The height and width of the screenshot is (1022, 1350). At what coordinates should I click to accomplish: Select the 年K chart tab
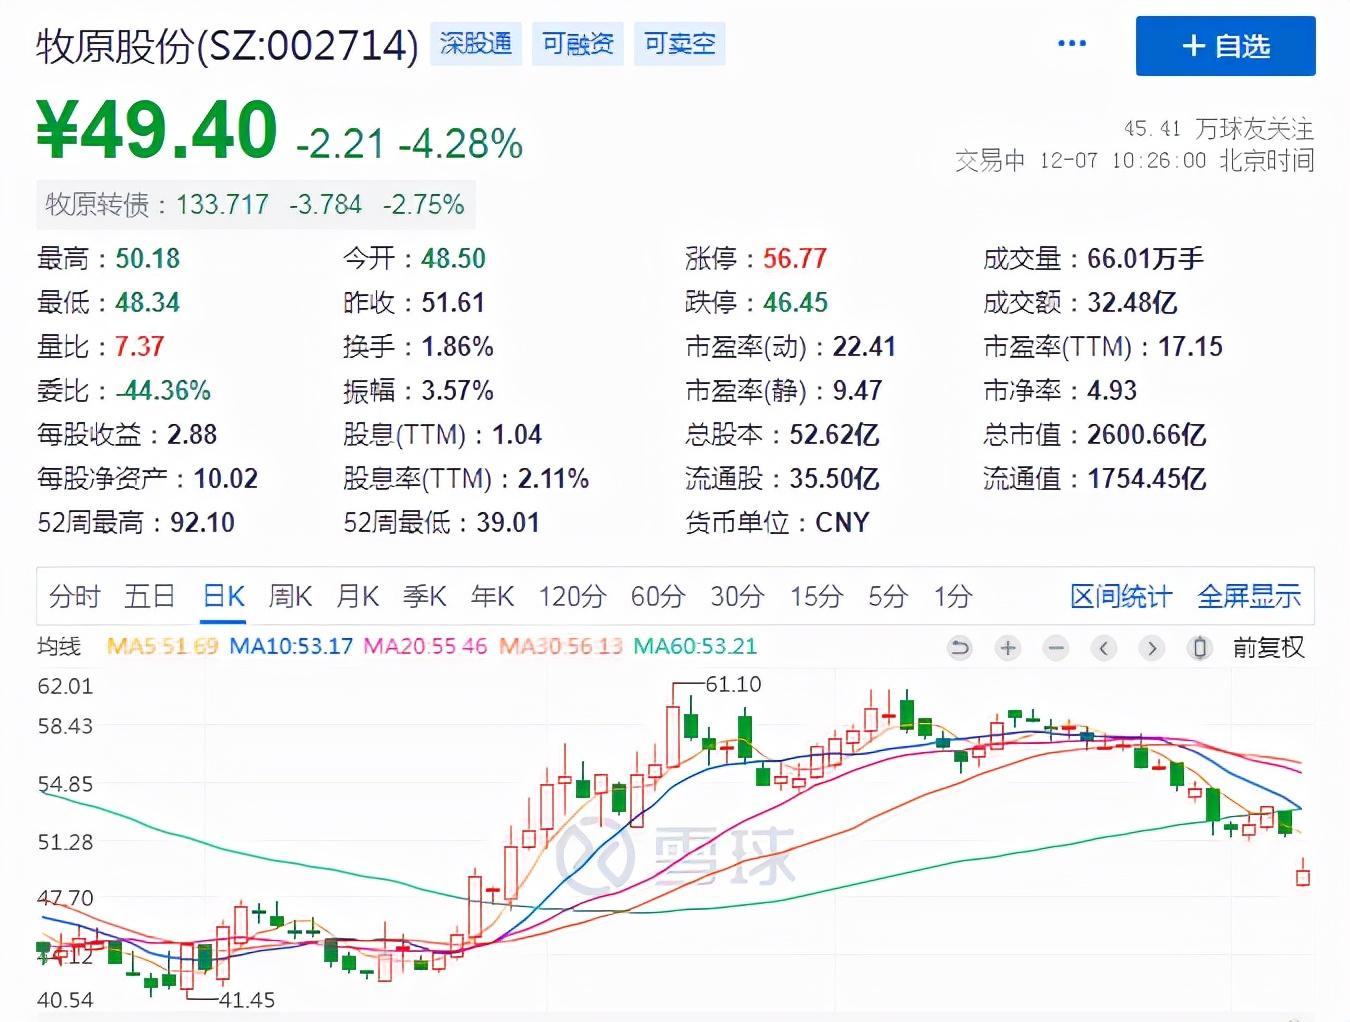pos(492,597)
